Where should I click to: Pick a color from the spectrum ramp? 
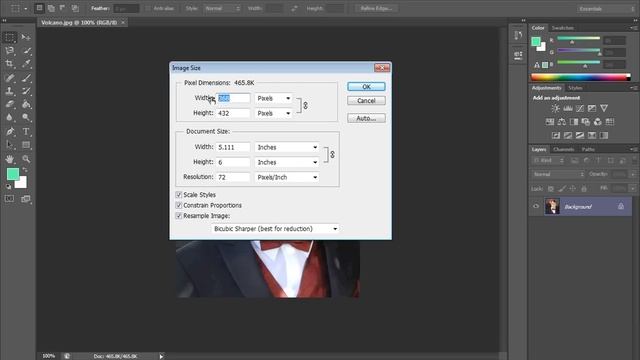coord(580,77)
